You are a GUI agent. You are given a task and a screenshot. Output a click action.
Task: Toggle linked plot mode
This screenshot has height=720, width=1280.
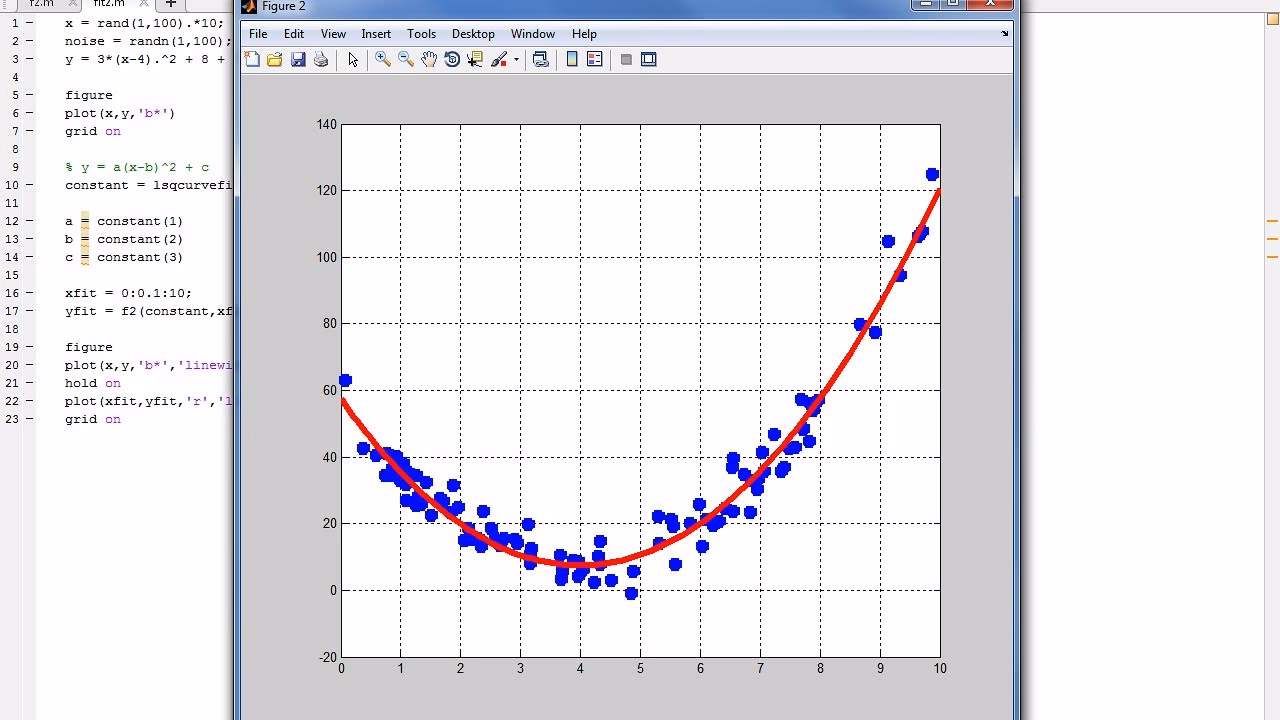540,59
